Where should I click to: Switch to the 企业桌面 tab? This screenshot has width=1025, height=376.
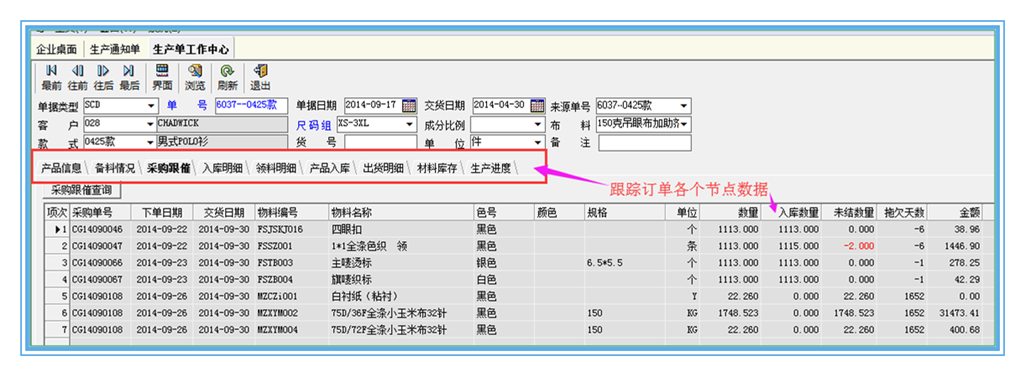pyautogui.click(x=56, y=49)
